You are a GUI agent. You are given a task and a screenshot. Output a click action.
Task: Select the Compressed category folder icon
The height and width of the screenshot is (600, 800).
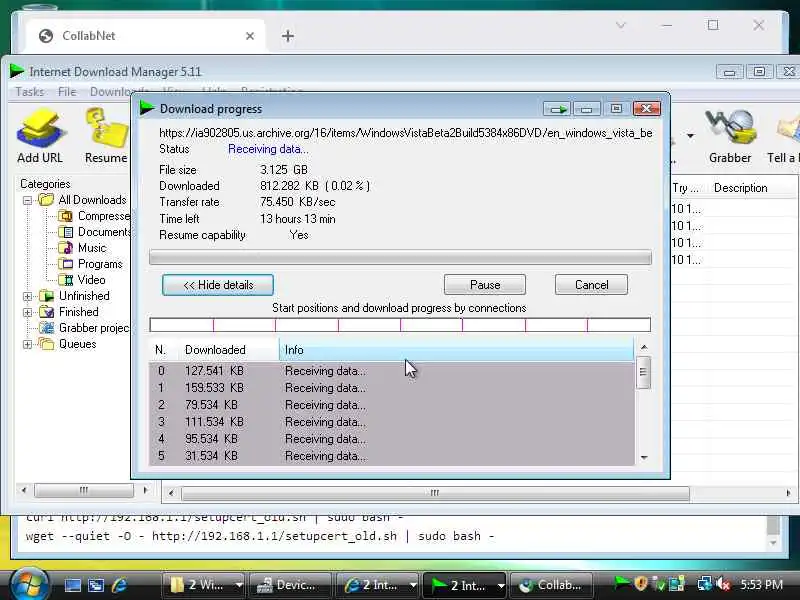tap(65, 216)
